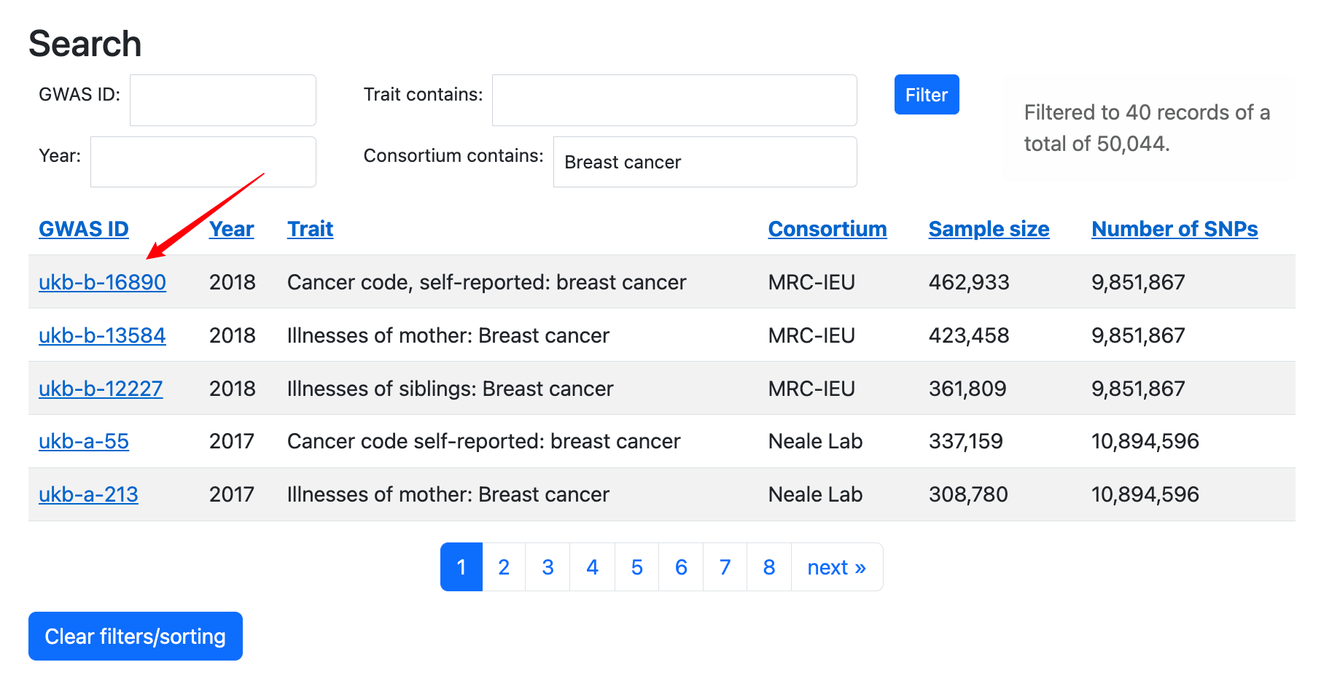Image resolution: width=1340 pixels, height=681 pixels.
Task: Click the Consortium contains field
Action: click(705, 162)
